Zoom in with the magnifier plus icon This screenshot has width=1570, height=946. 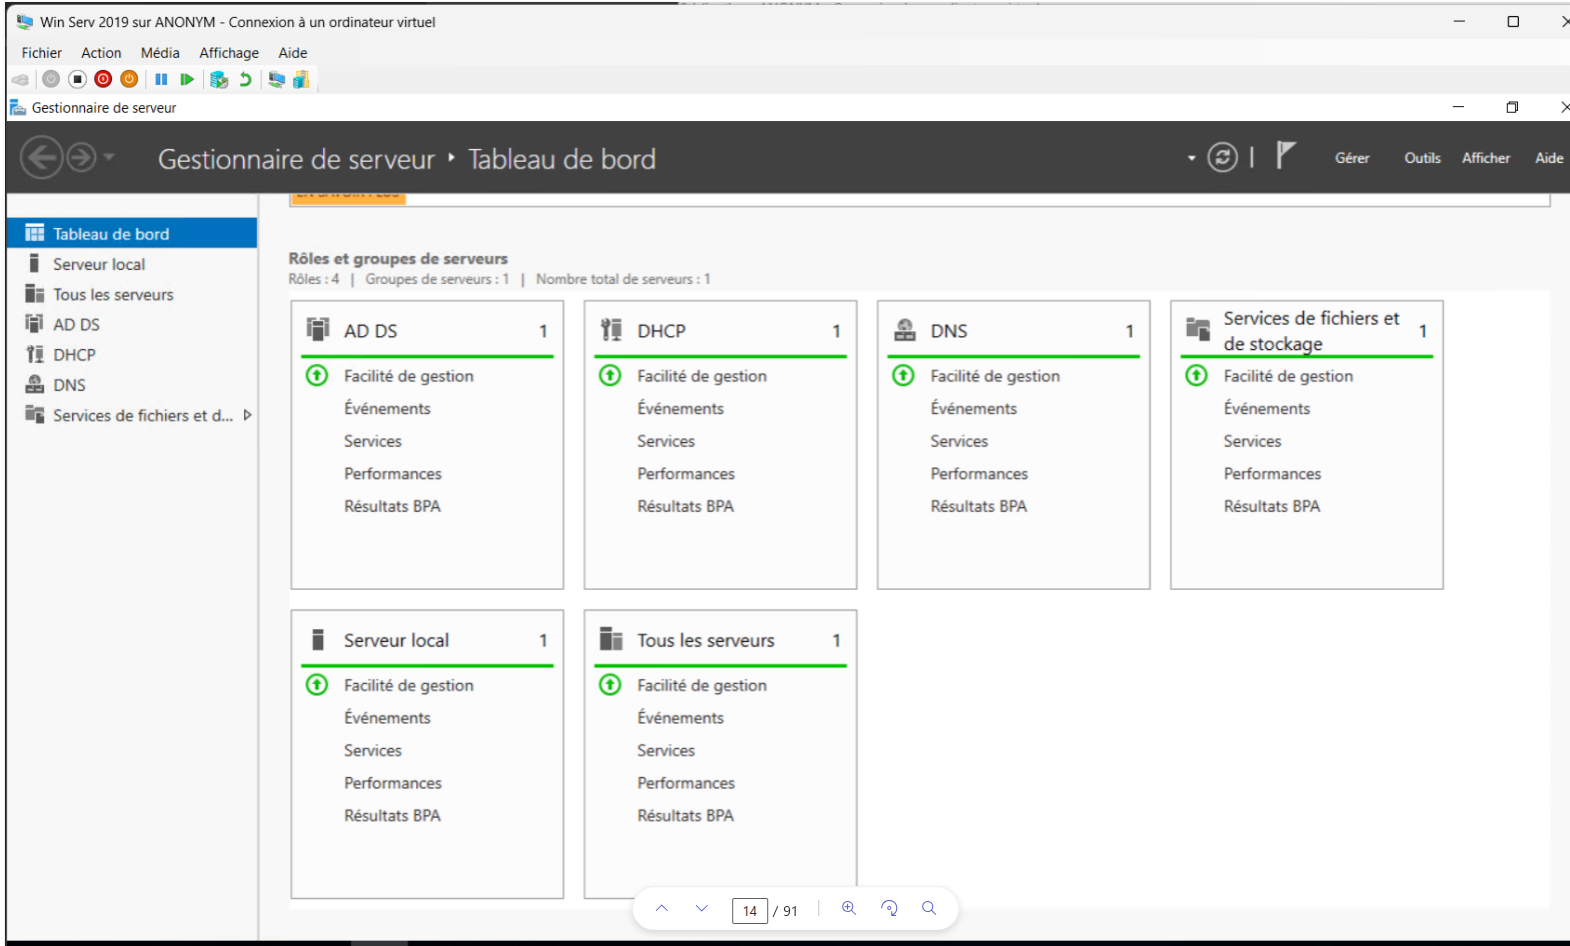pyautogui.click(x=849, y=908)
